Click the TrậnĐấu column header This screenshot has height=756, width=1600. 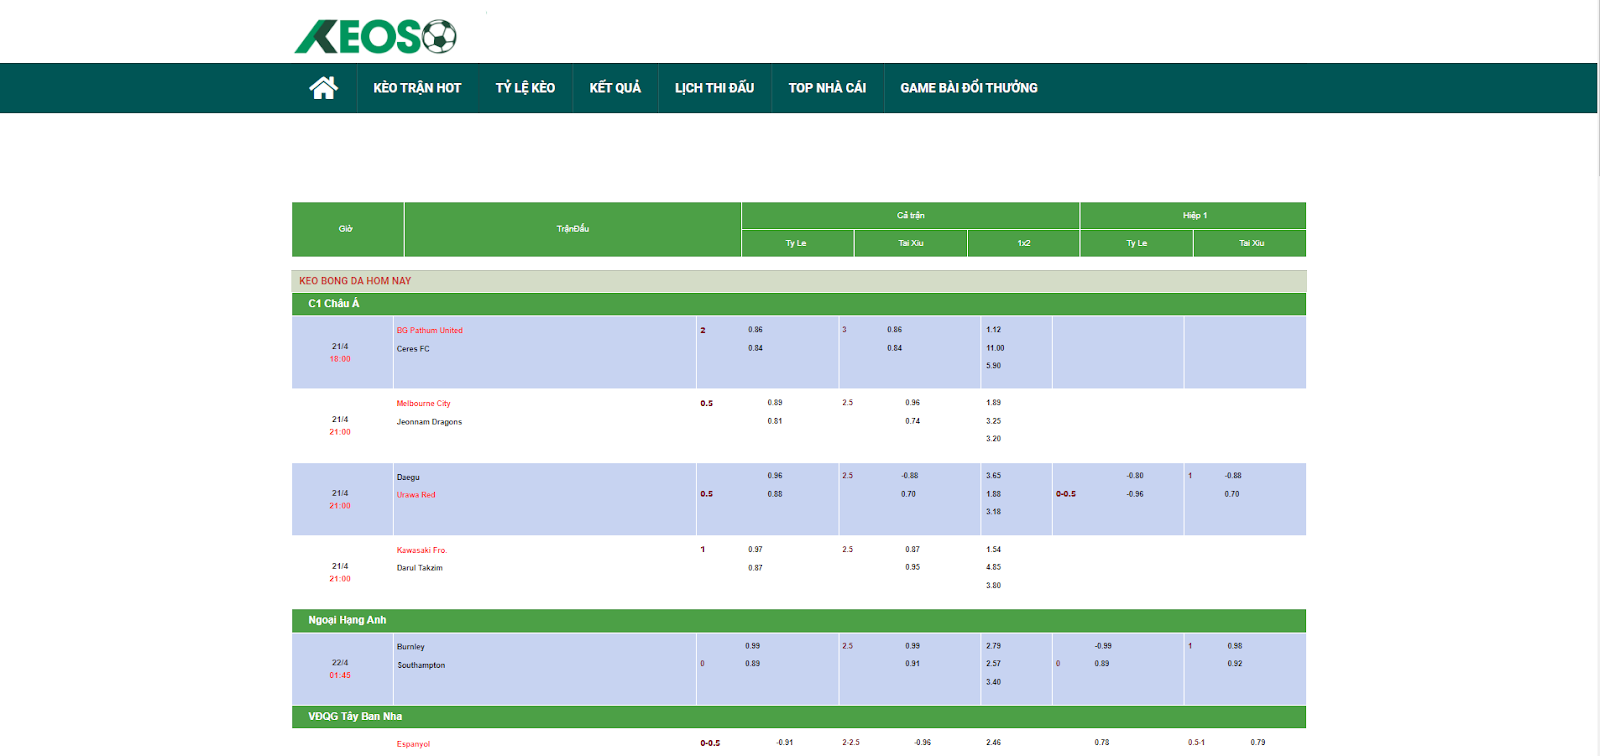573,229
